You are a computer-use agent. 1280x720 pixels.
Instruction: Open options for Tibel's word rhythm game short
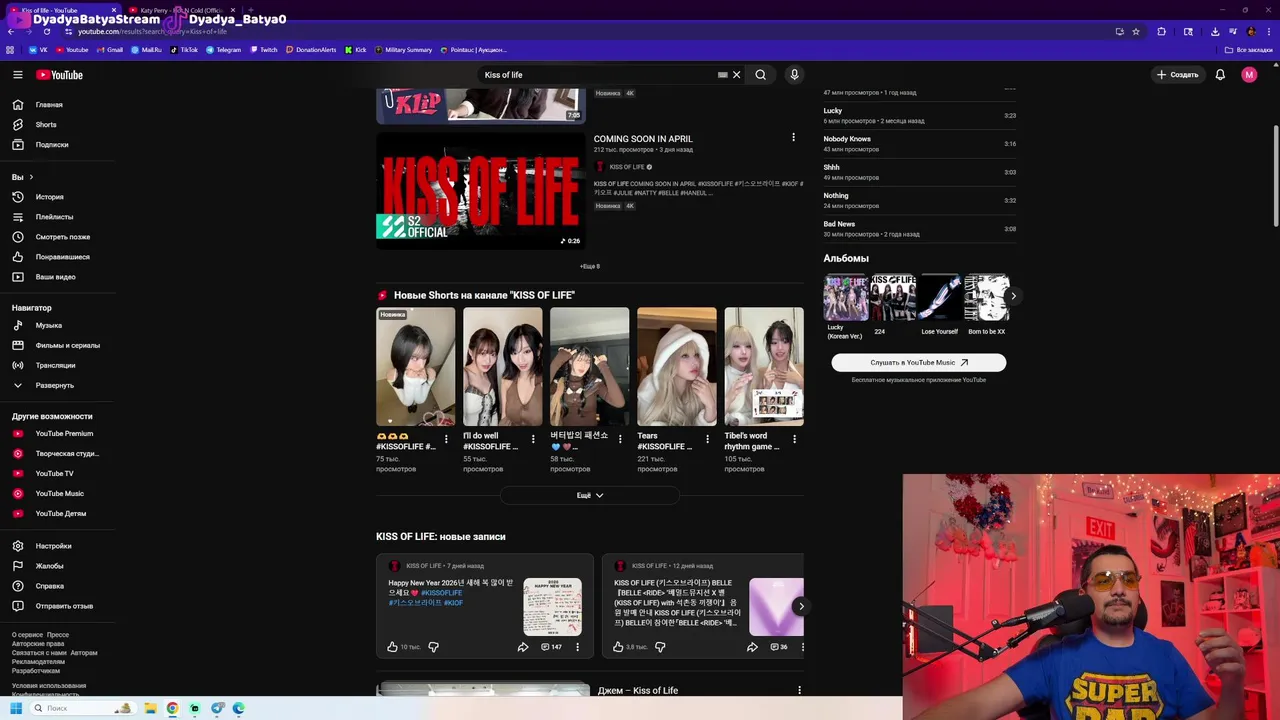[x=795, y=439]
